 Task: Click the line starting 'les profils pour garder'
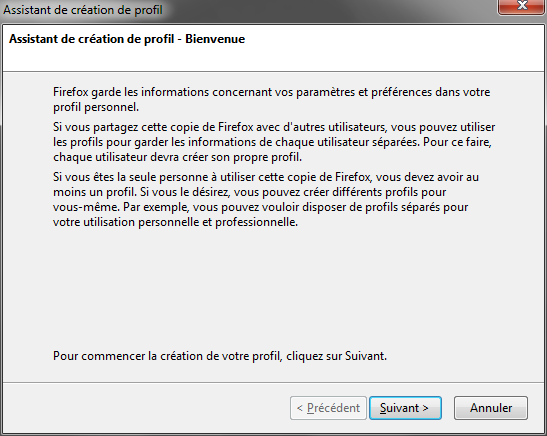pos(272,142)
